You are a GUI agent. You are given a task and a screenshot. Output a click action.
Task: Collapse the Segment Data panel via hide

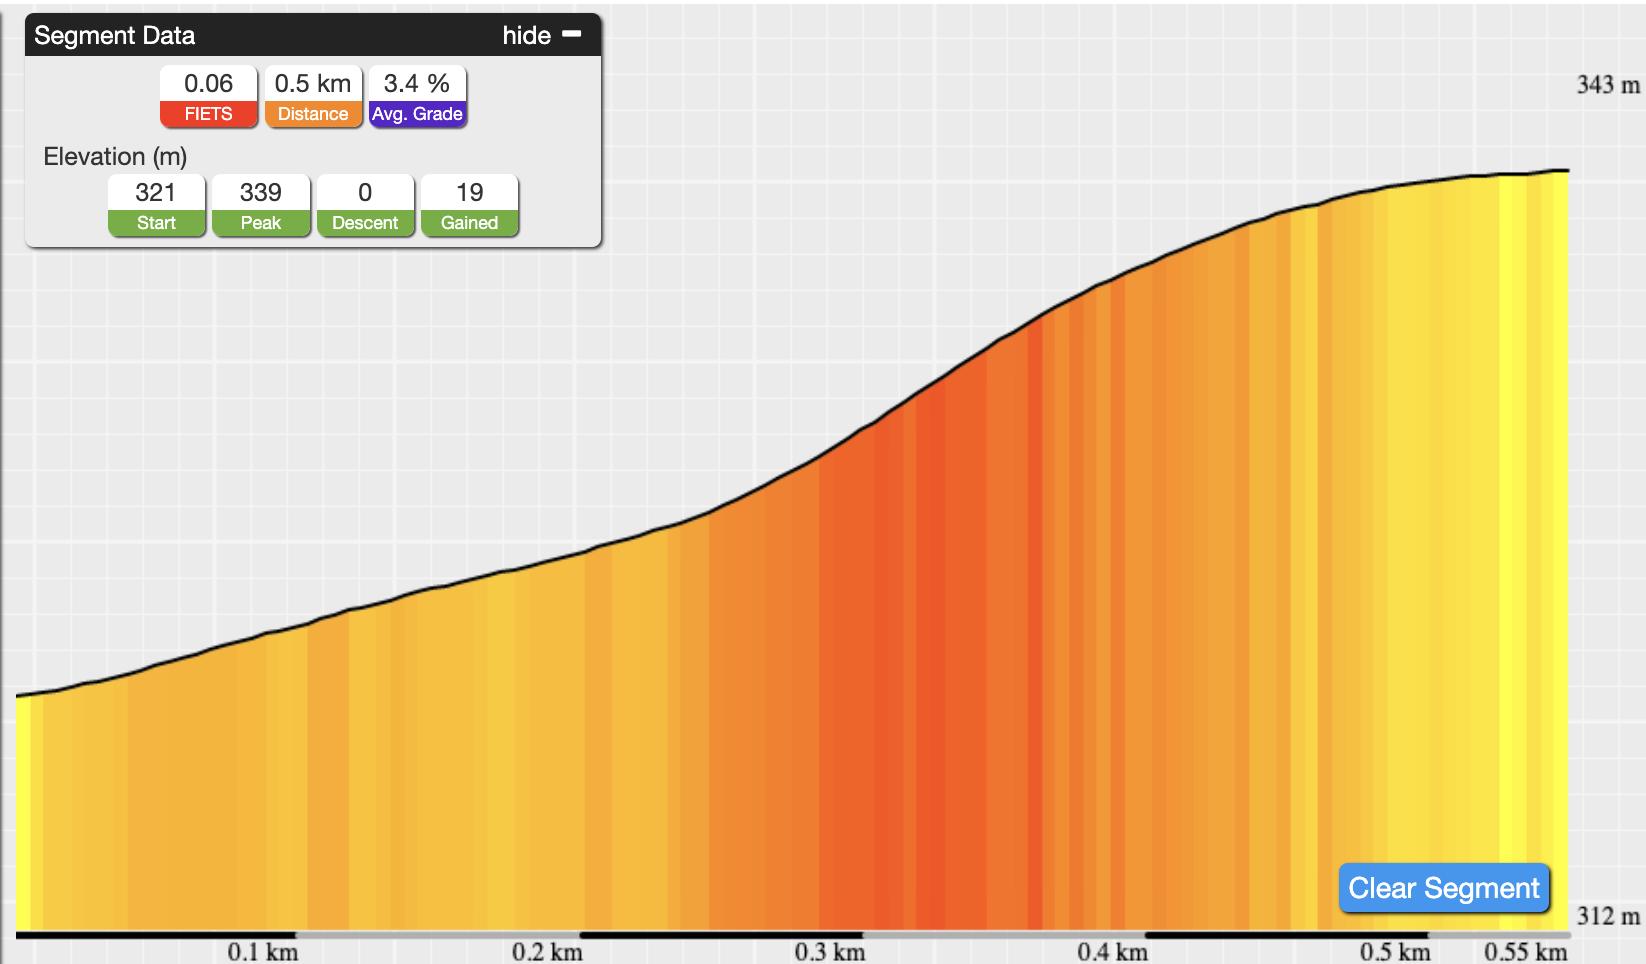[527, 35]
